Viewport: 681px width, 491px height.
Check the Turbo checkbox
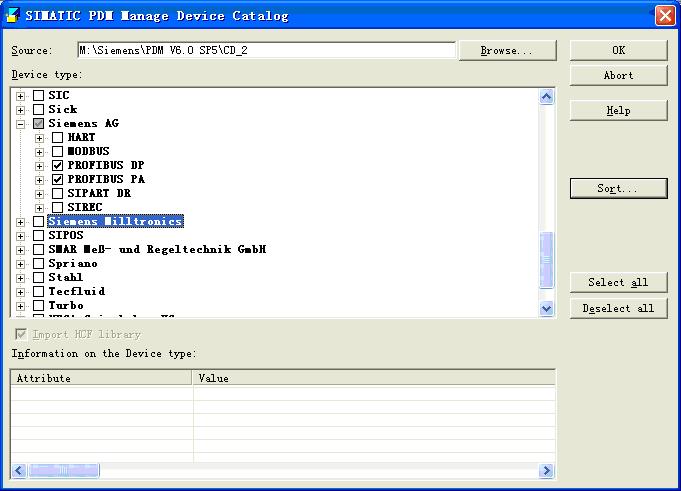pos(39,306)
